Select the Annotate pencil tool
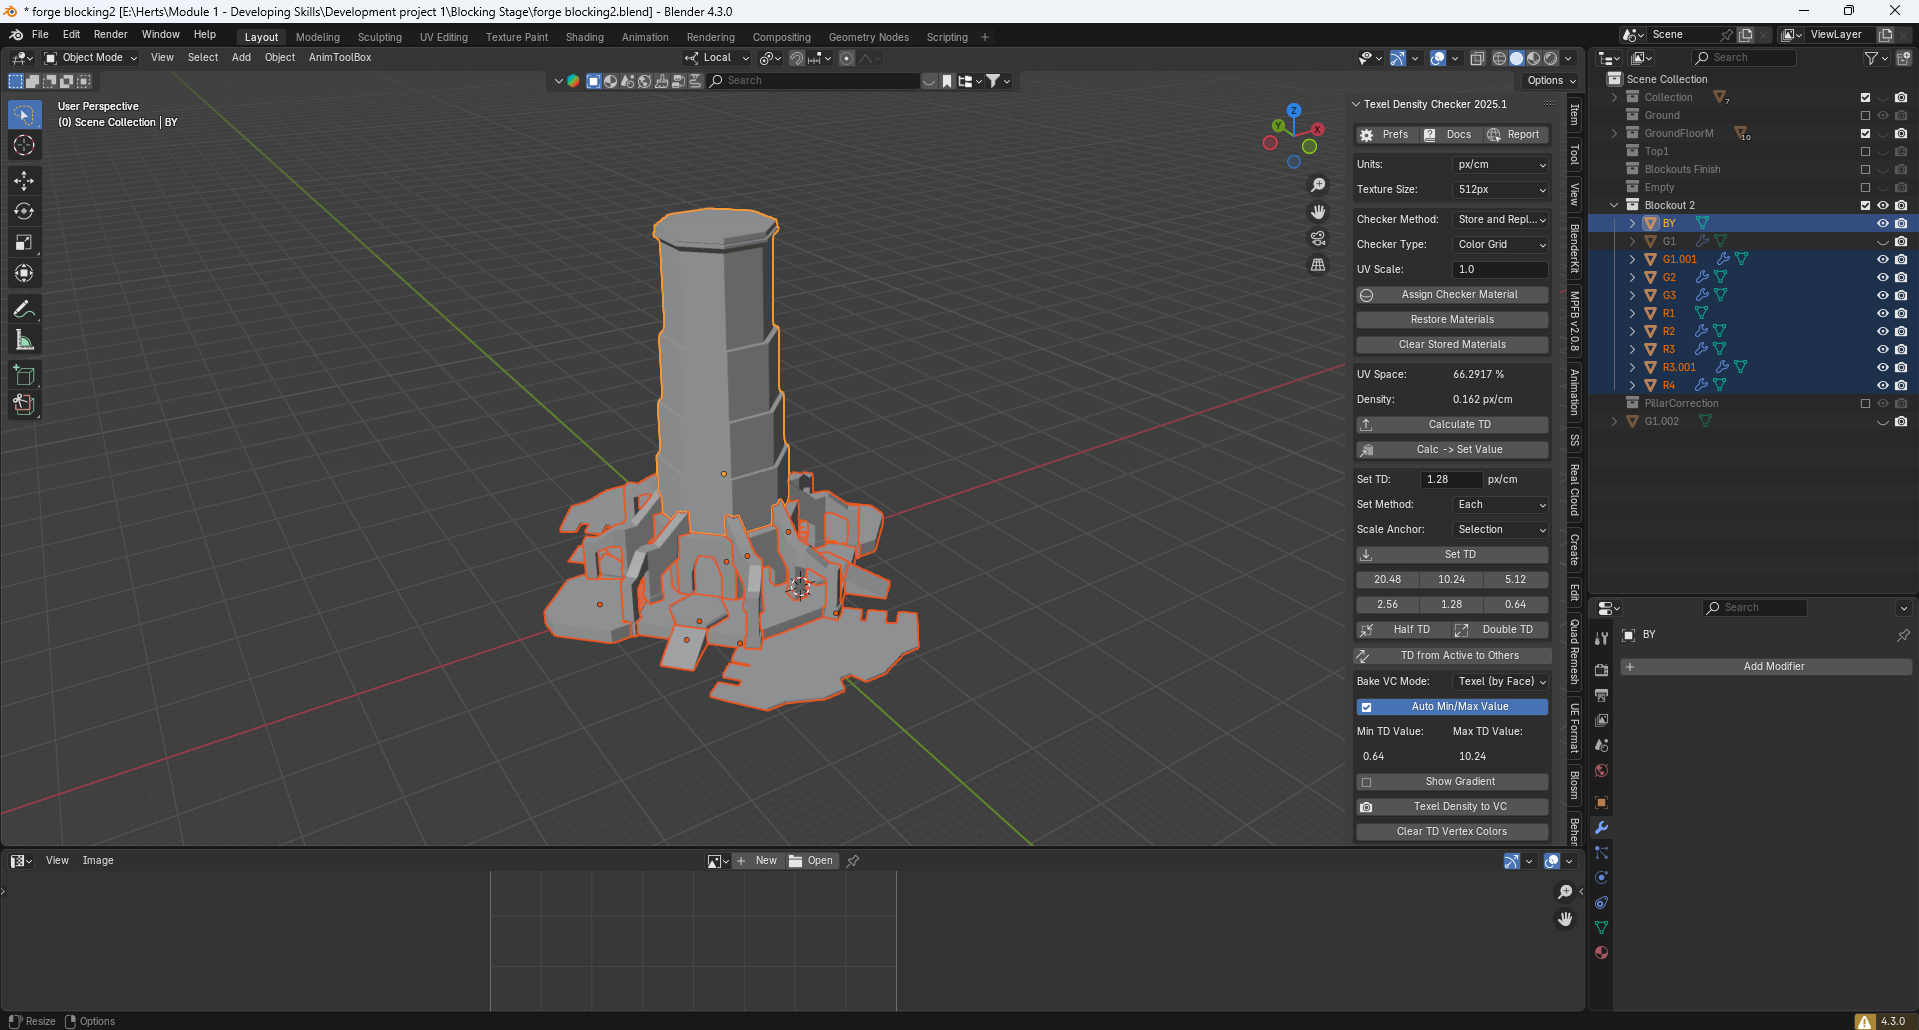 click(24, 309)
